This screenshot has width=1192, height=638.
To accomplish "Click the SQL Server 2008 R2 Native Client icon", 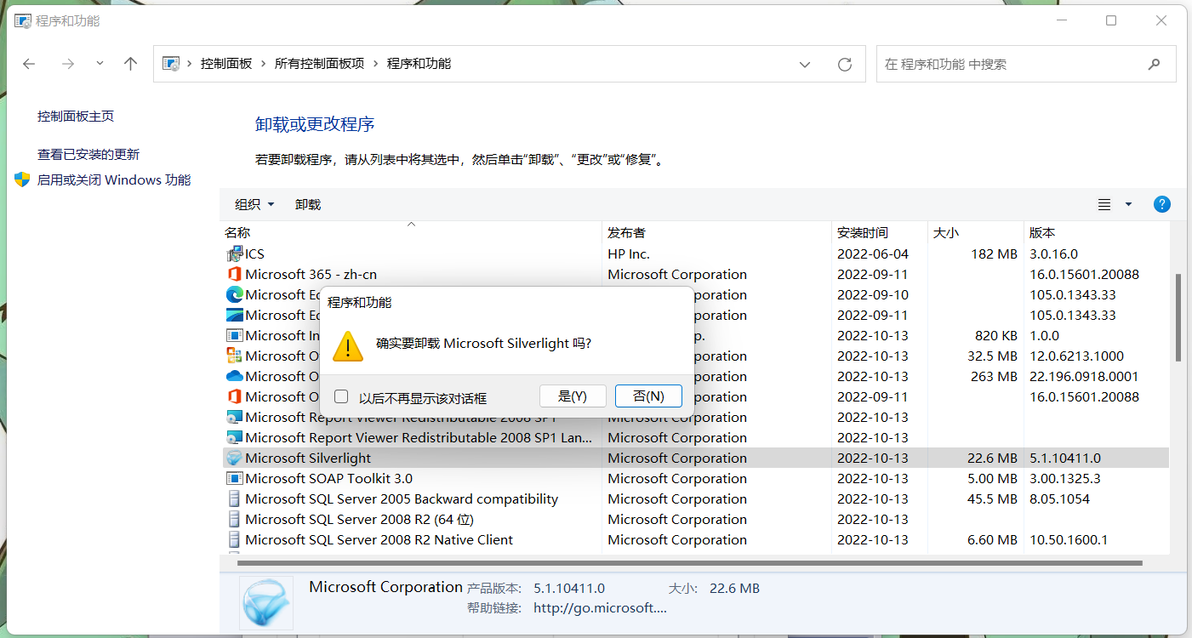I will [234, 540].
